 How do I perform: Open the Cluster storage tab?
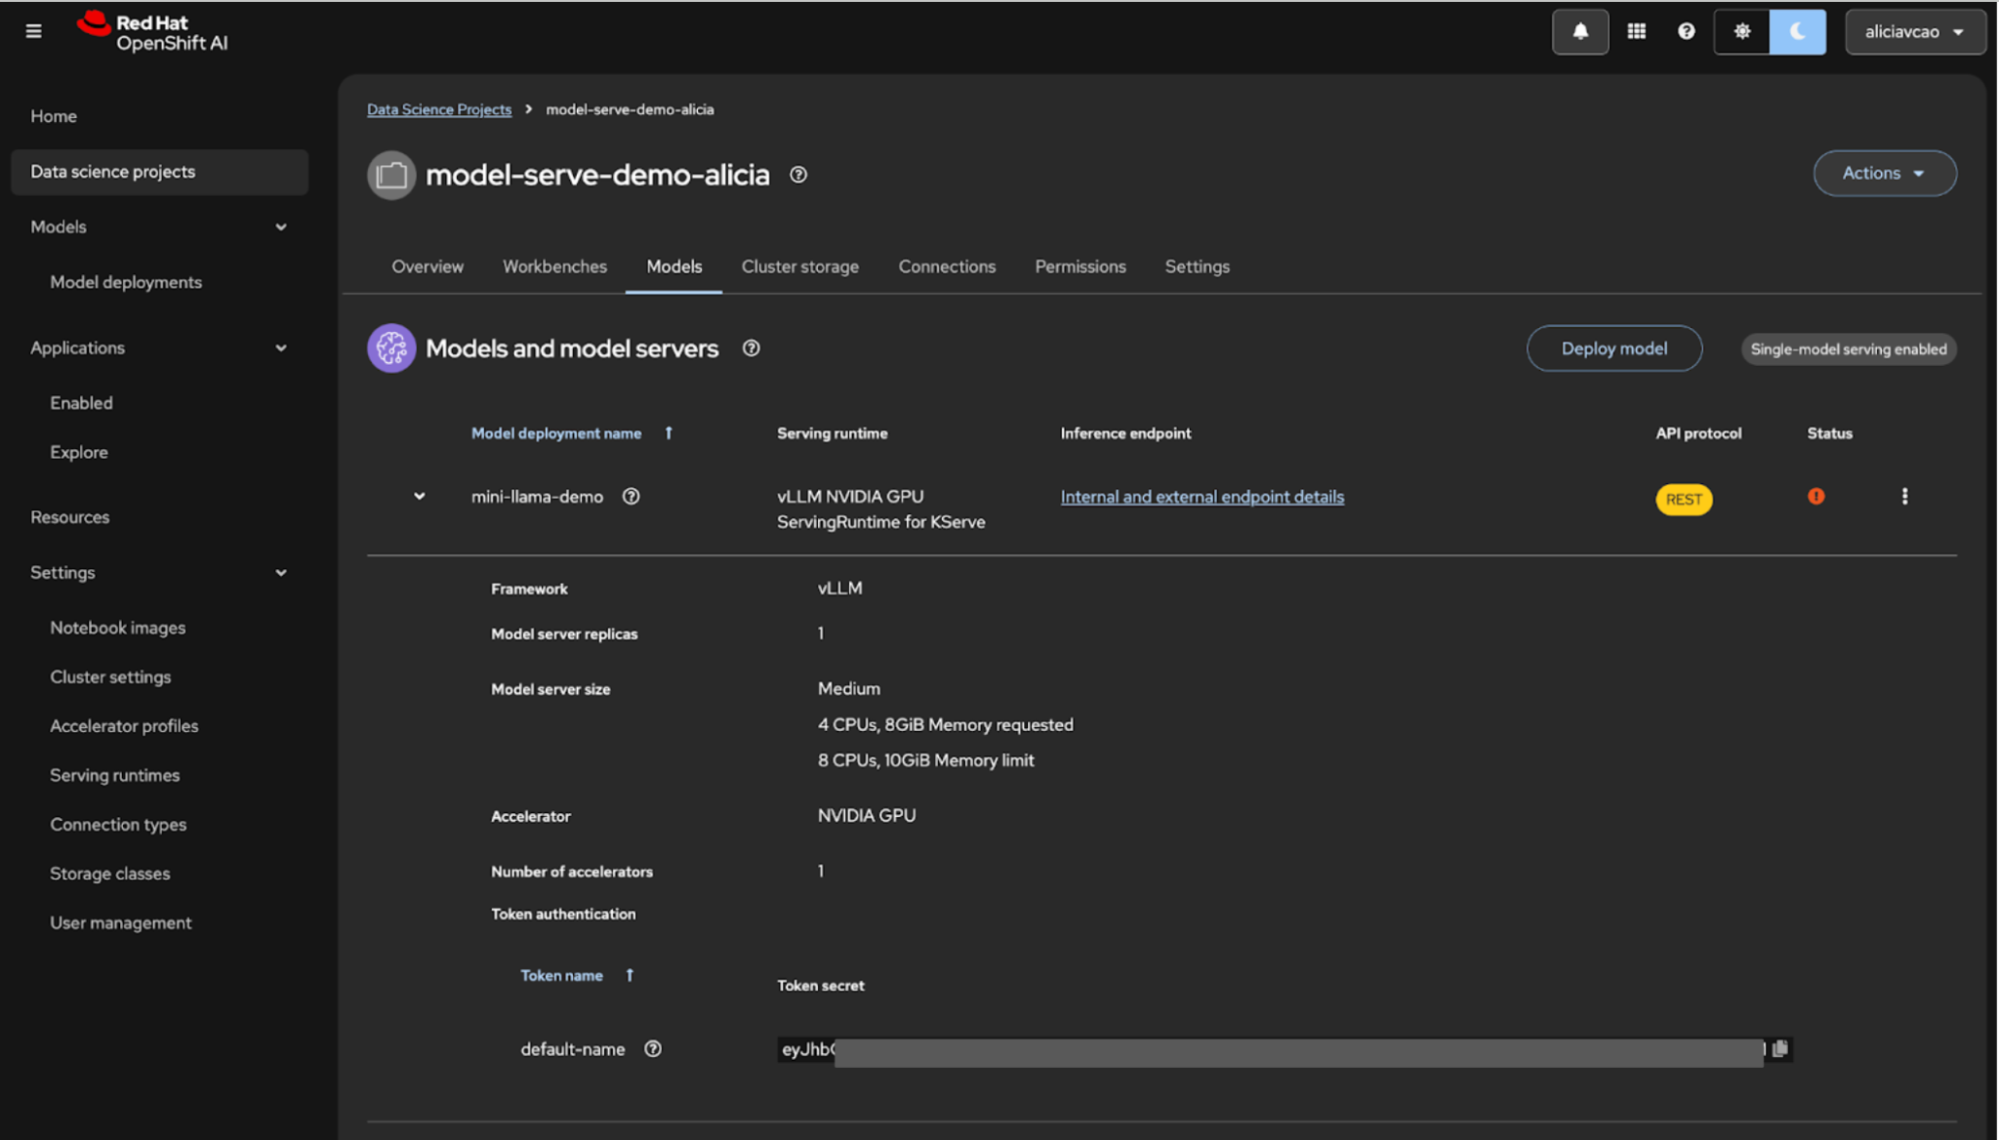799,267
